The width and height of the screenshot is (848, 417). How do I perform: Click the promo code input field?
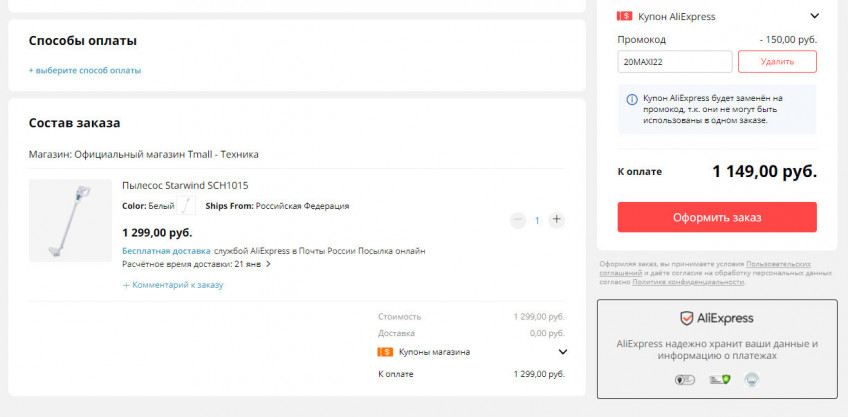pos(675,62)
